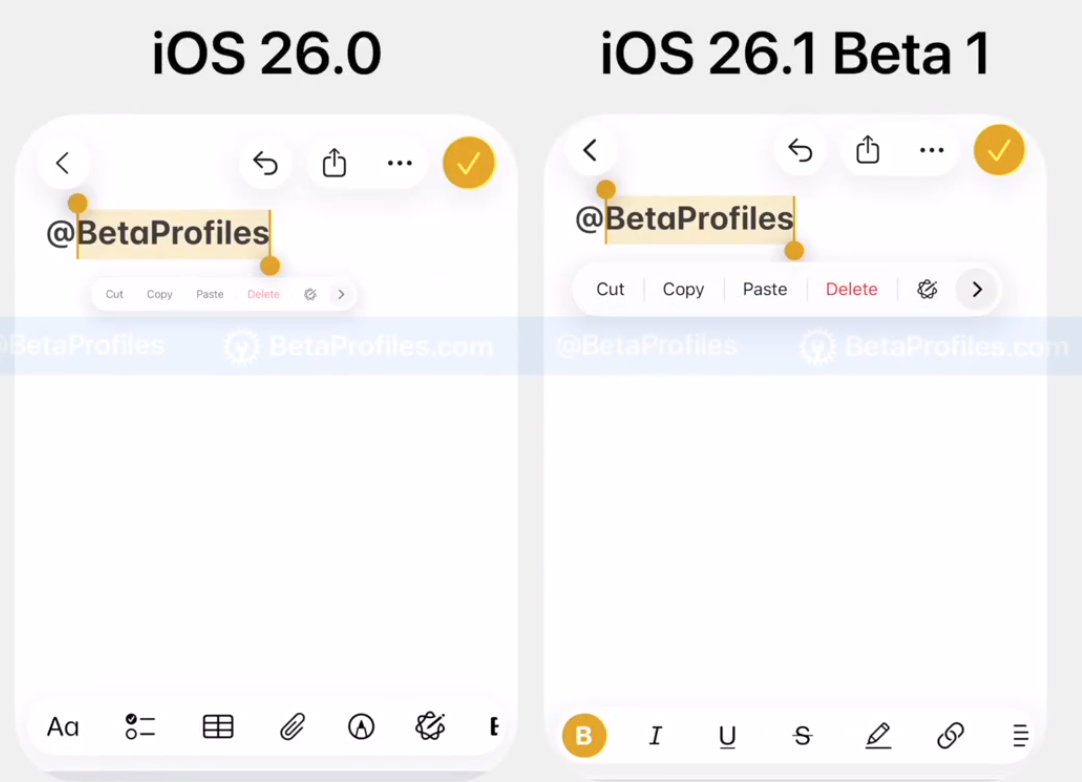Expand the small edit menu chevron under iOS 26.0
Image resolution: width=1082 pixels, height=782 pixels.
pos(341,295)
